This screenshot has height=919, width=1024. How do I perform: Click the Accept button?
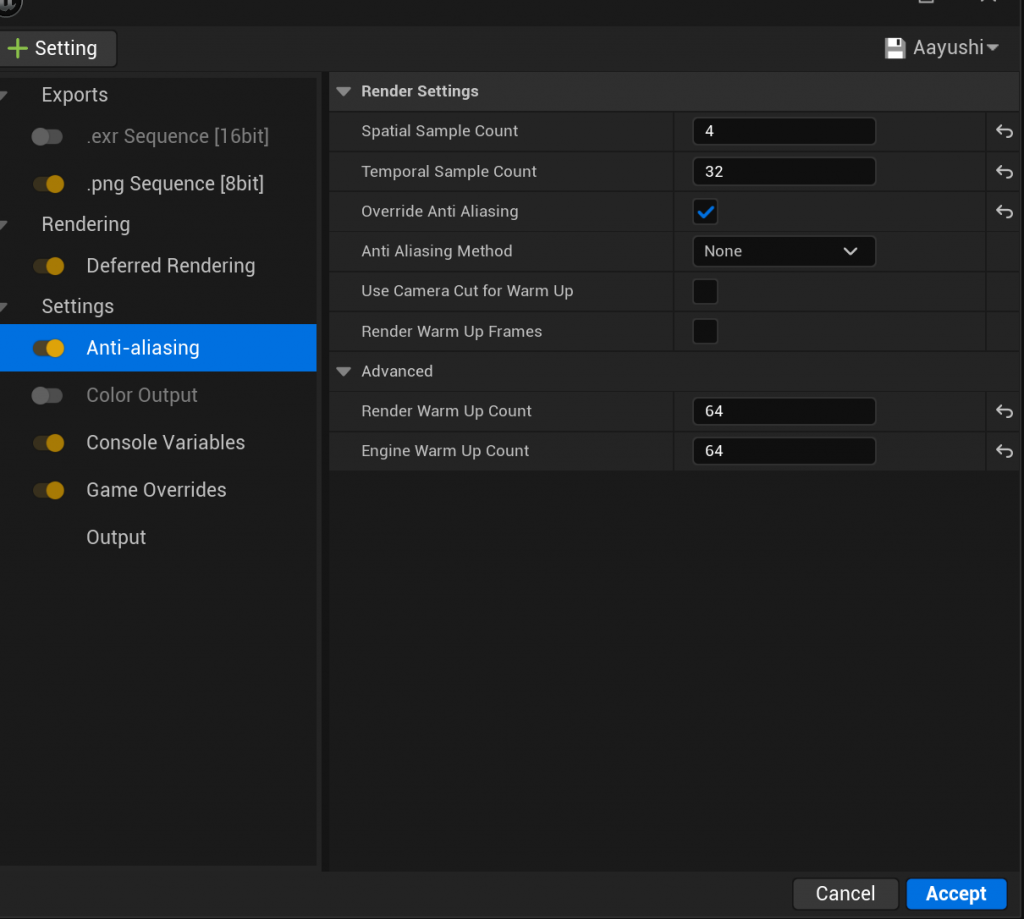tap(955, 893)
